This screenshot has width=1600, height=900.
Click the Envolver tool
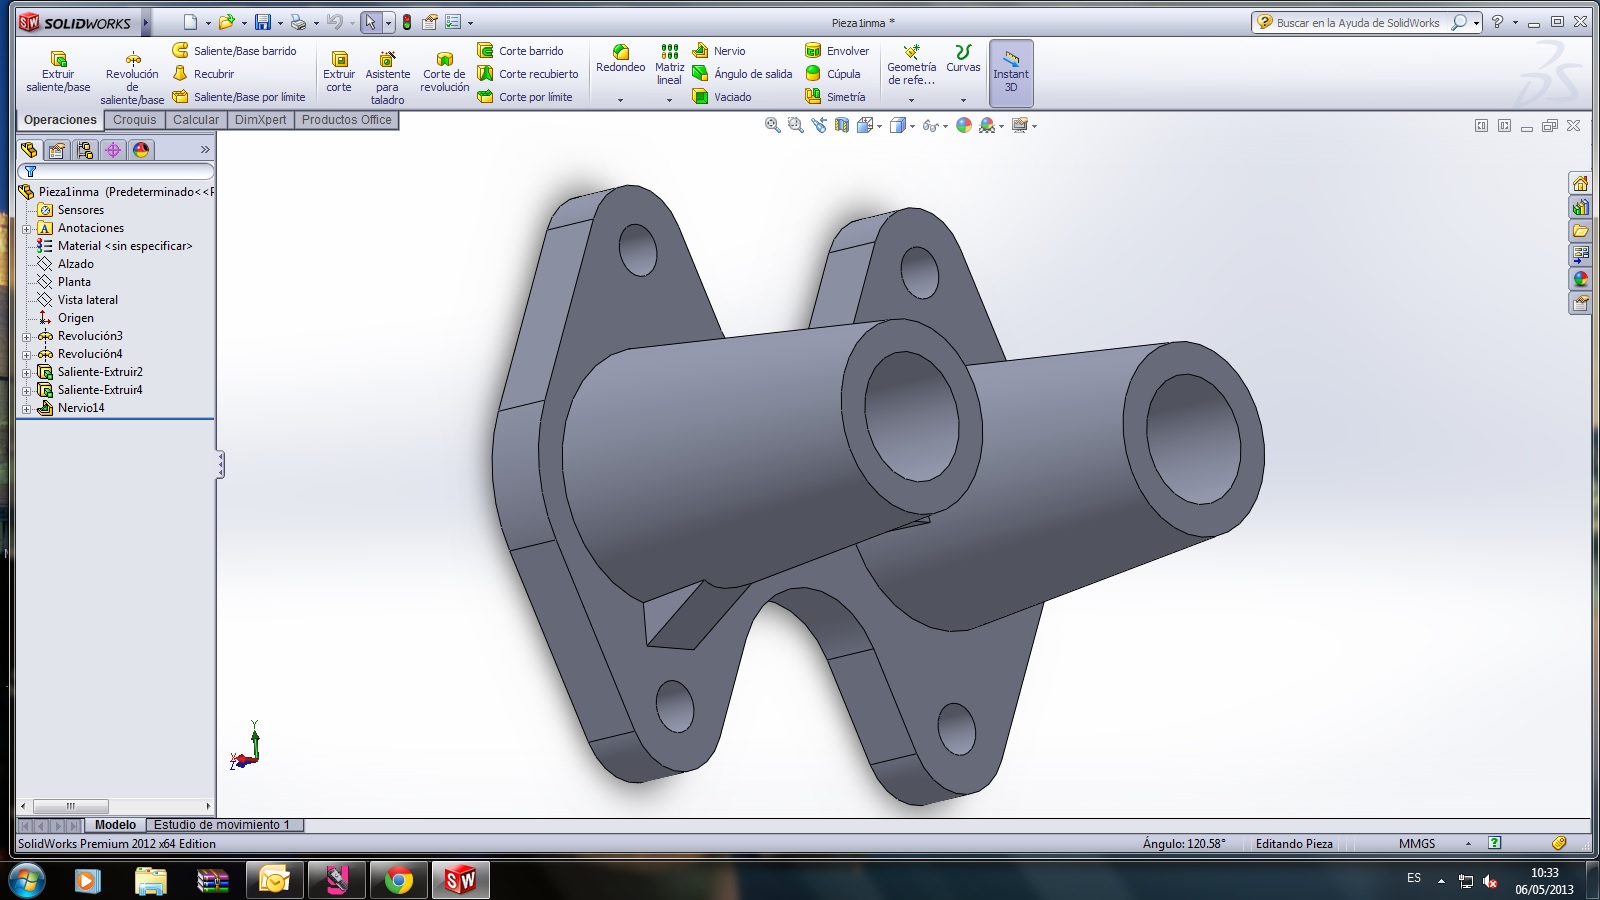tap(837, 51)
